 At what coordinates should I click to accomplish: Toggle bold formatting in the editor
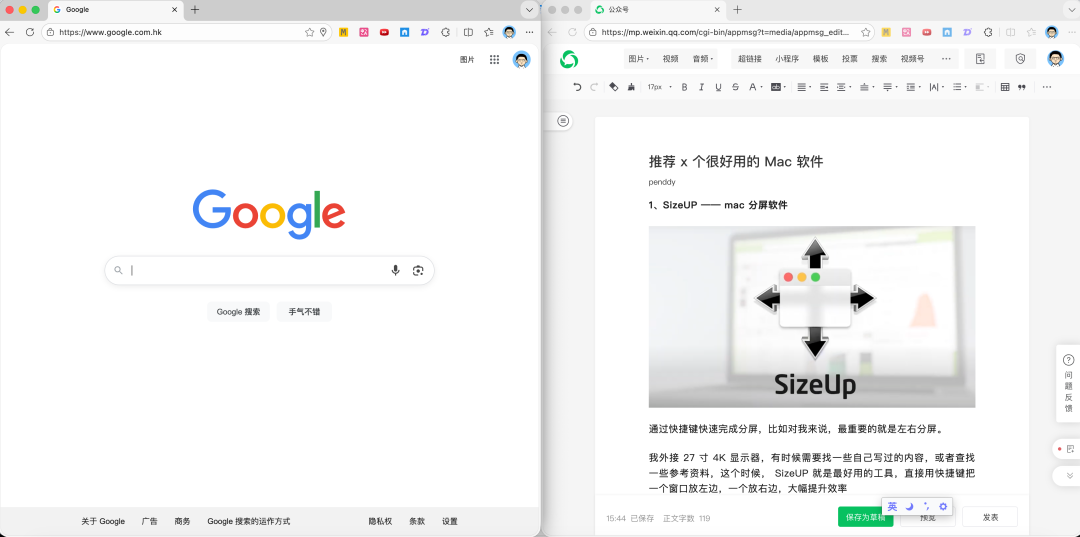[684, 87]
